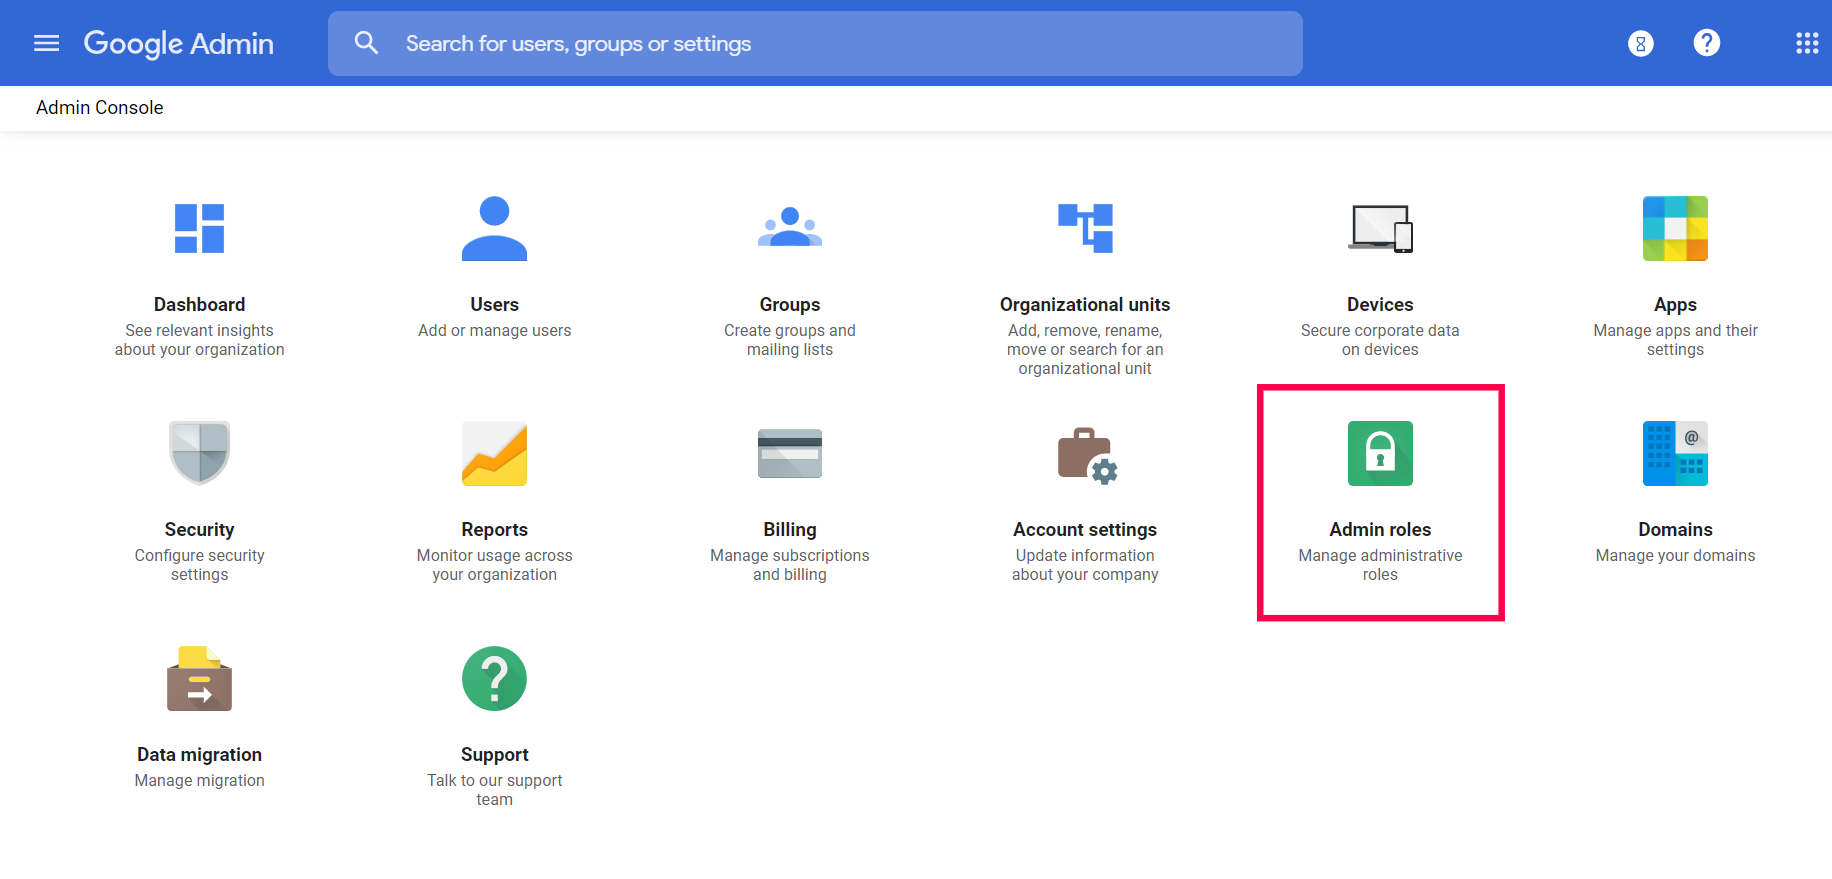Click 'Monitor usage across your organization' description

(495, 565)
